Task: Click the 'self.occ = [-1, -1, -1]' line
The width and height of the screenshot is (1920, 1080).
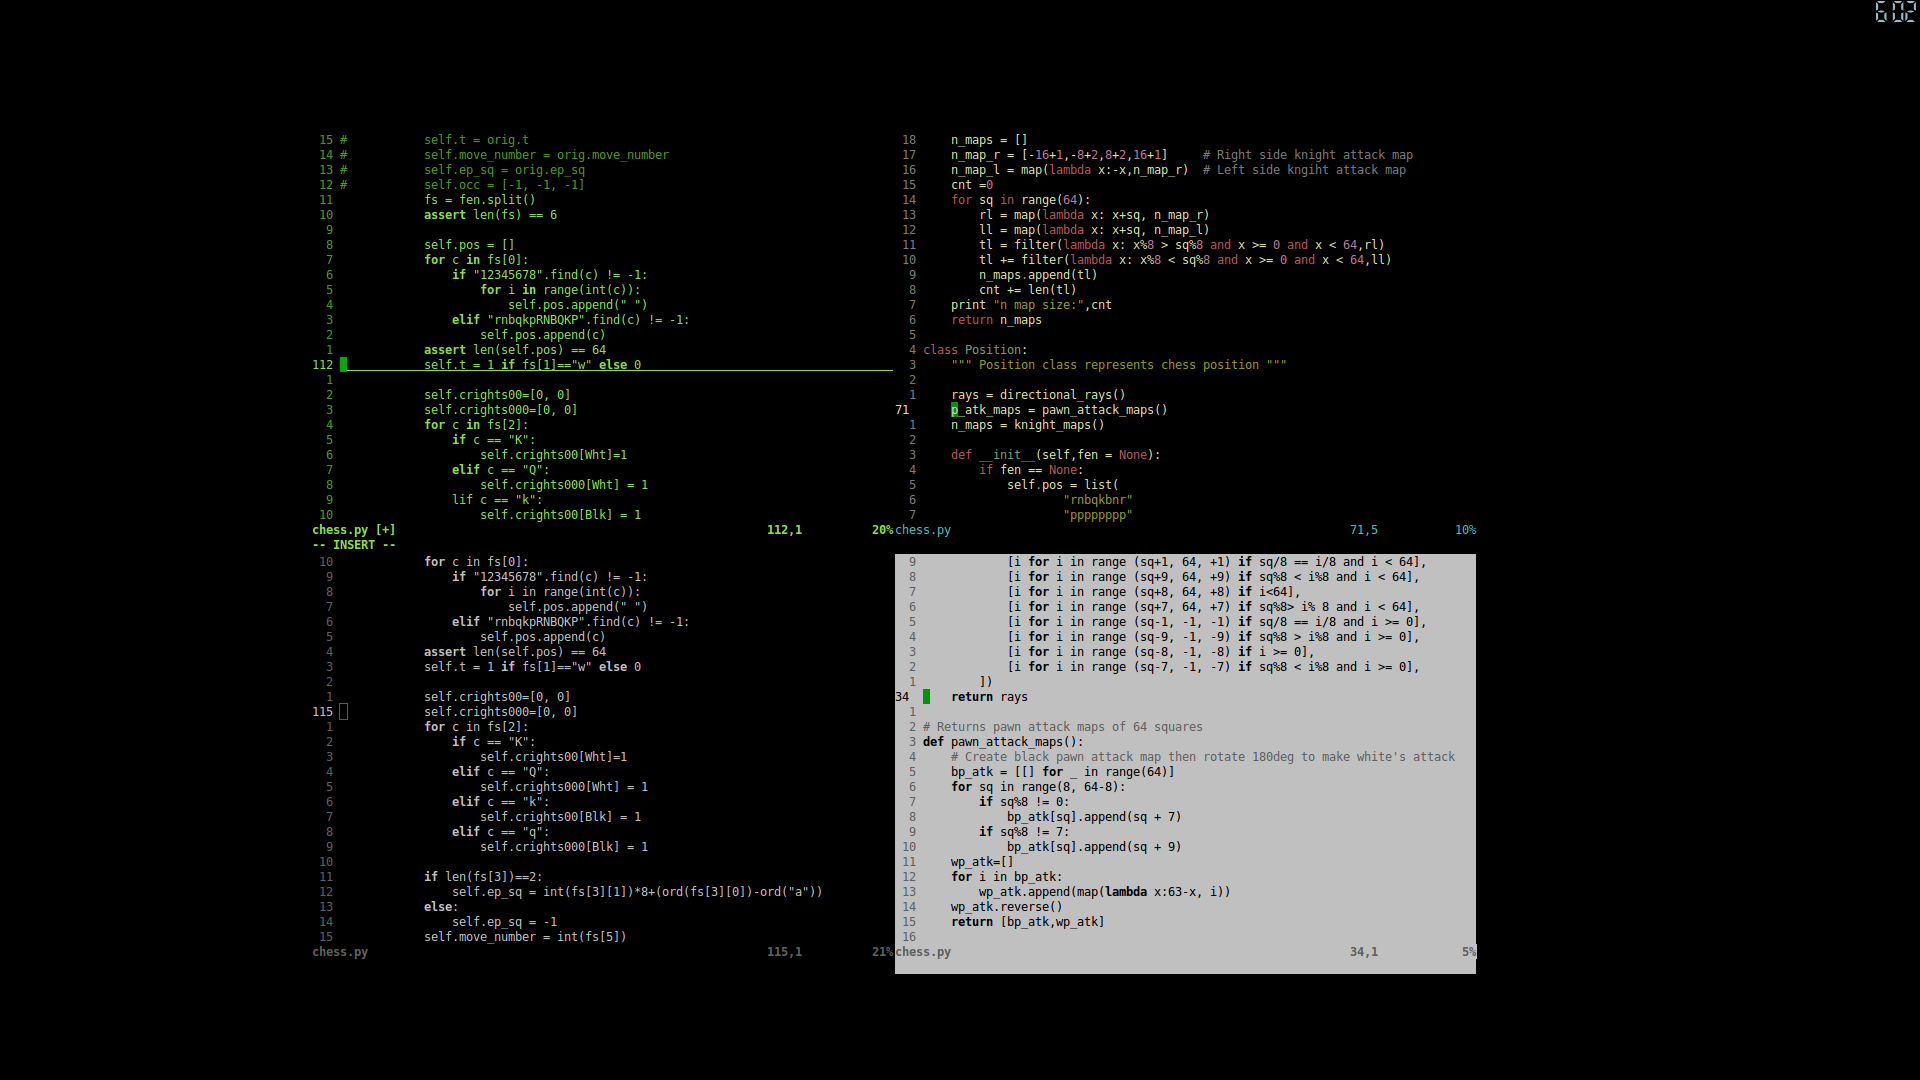Action: click(x=504, y=185)
